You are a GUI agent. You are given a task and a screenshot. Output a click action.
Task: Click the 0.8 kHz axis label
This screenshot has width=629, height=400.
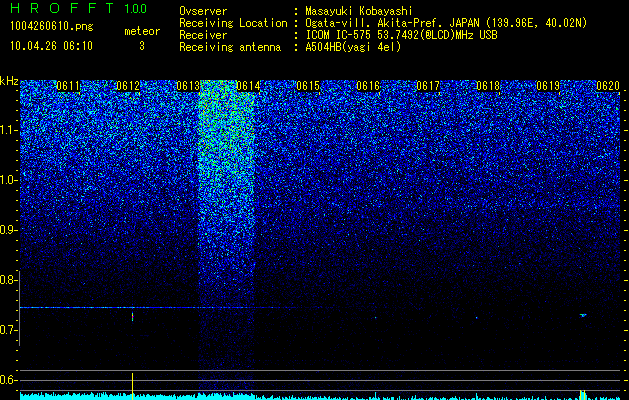8,280
